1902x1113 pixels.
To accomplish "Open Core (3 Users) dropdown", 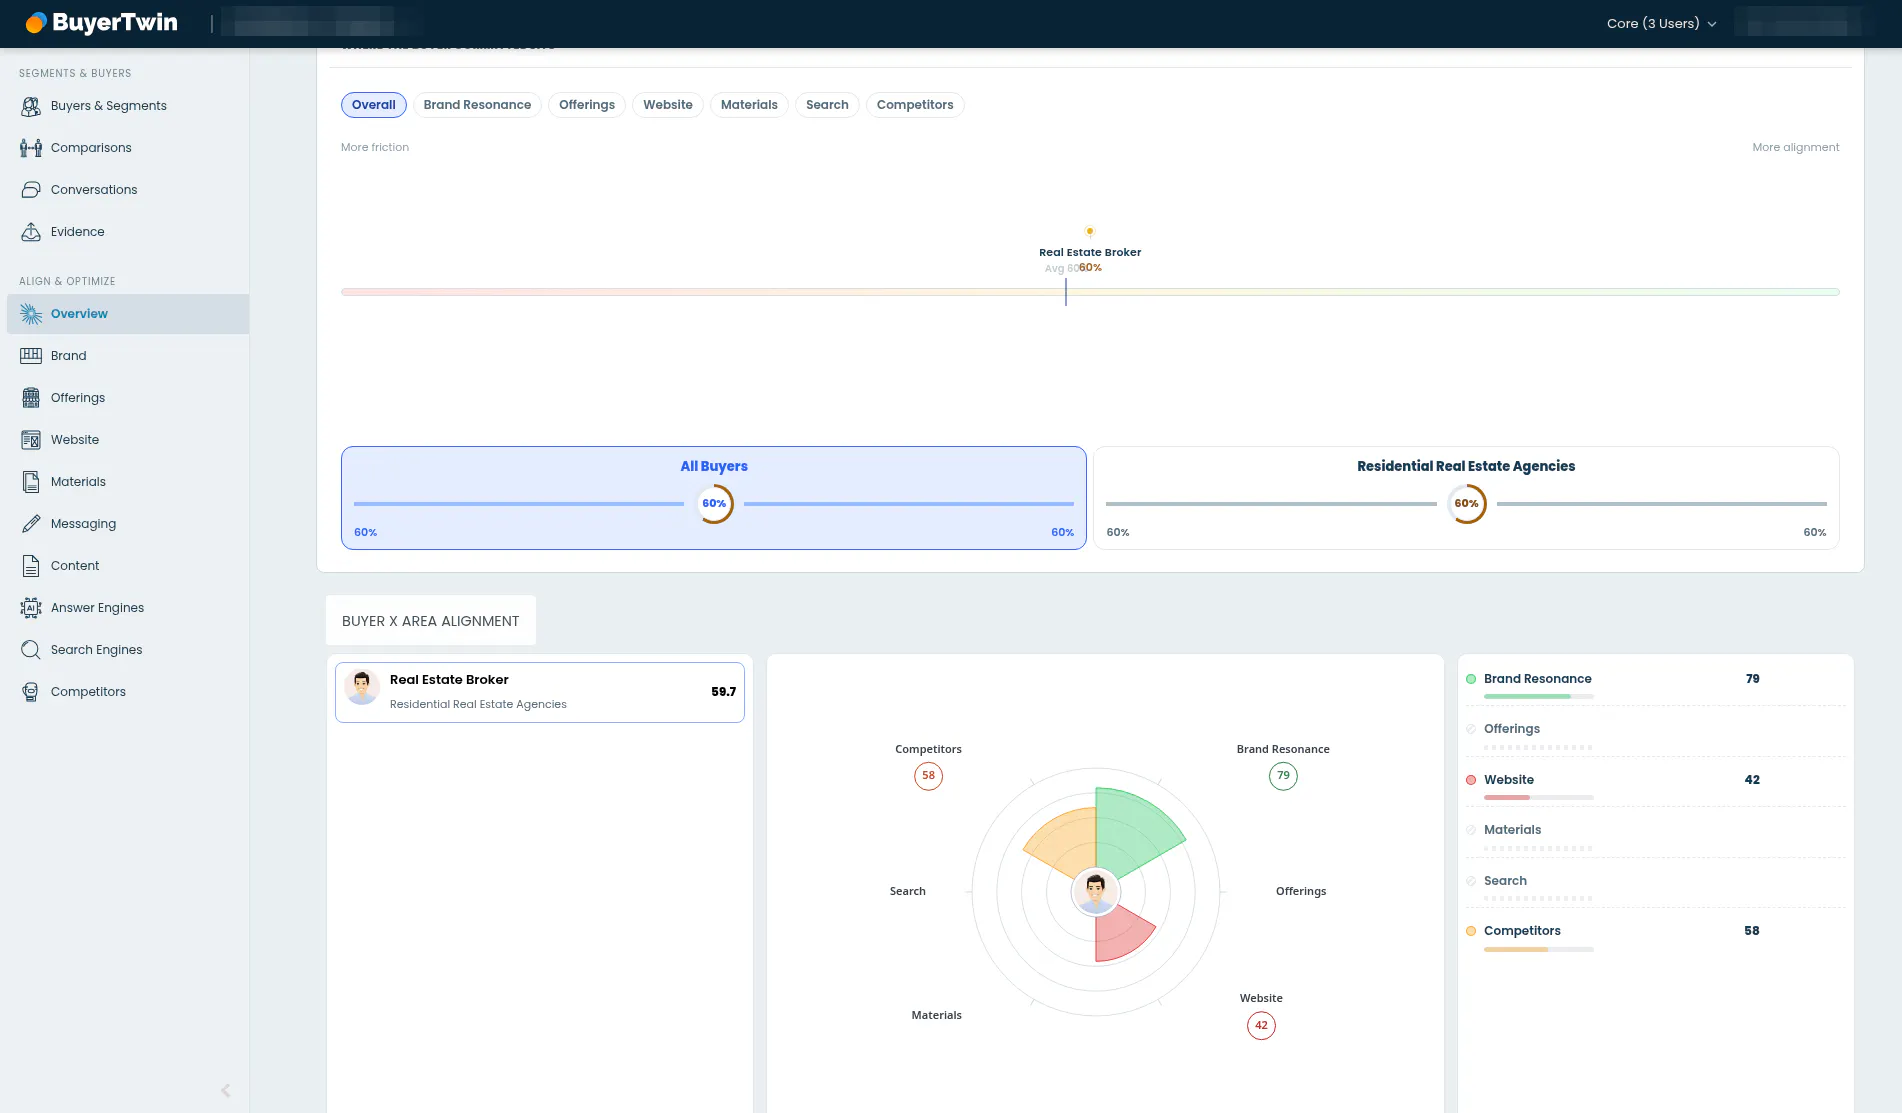I will 1661,23.
